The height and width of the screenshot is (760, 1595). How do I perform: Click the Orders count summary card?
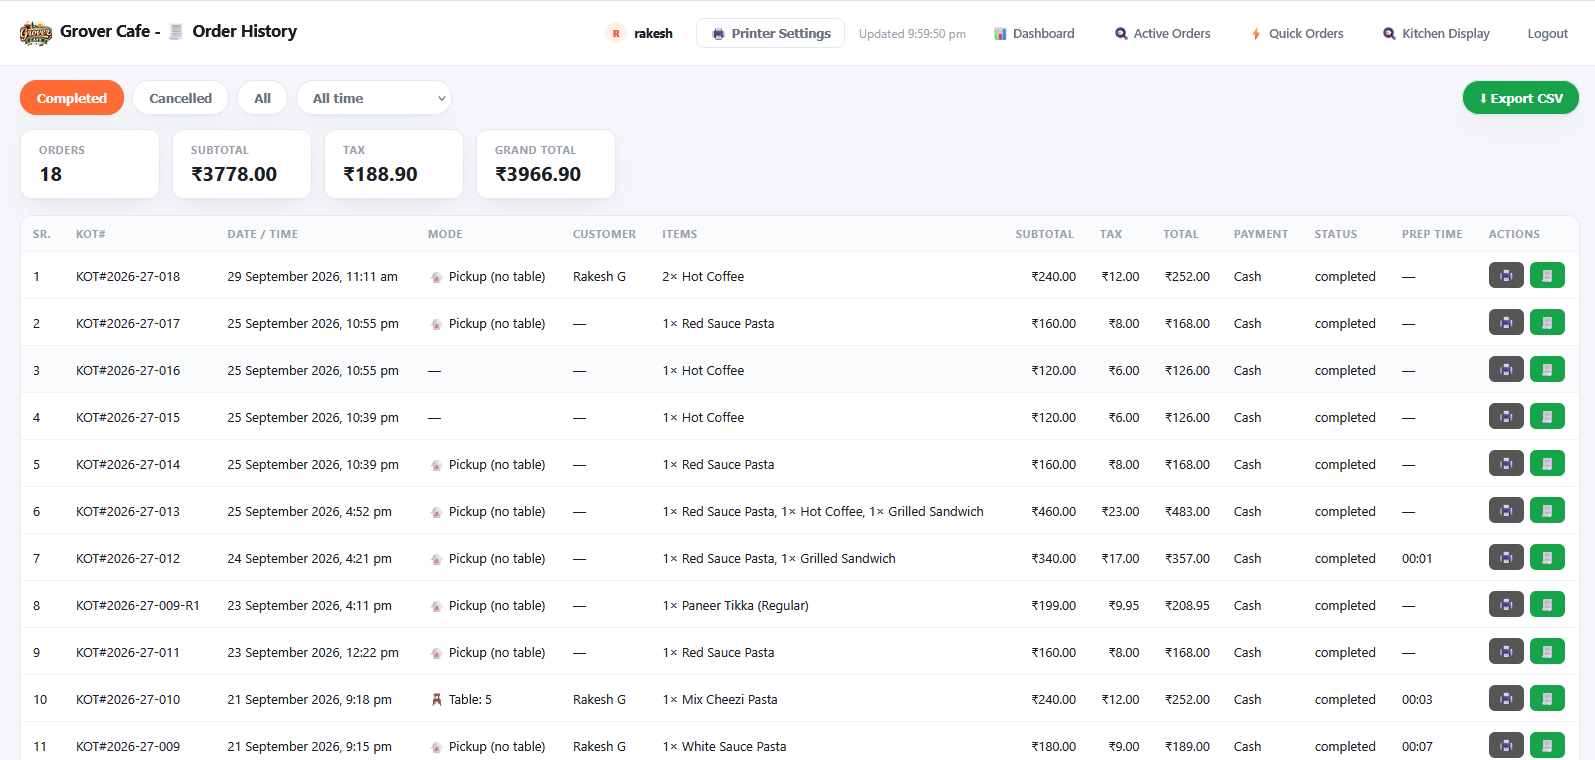click(x=90, y=164)
